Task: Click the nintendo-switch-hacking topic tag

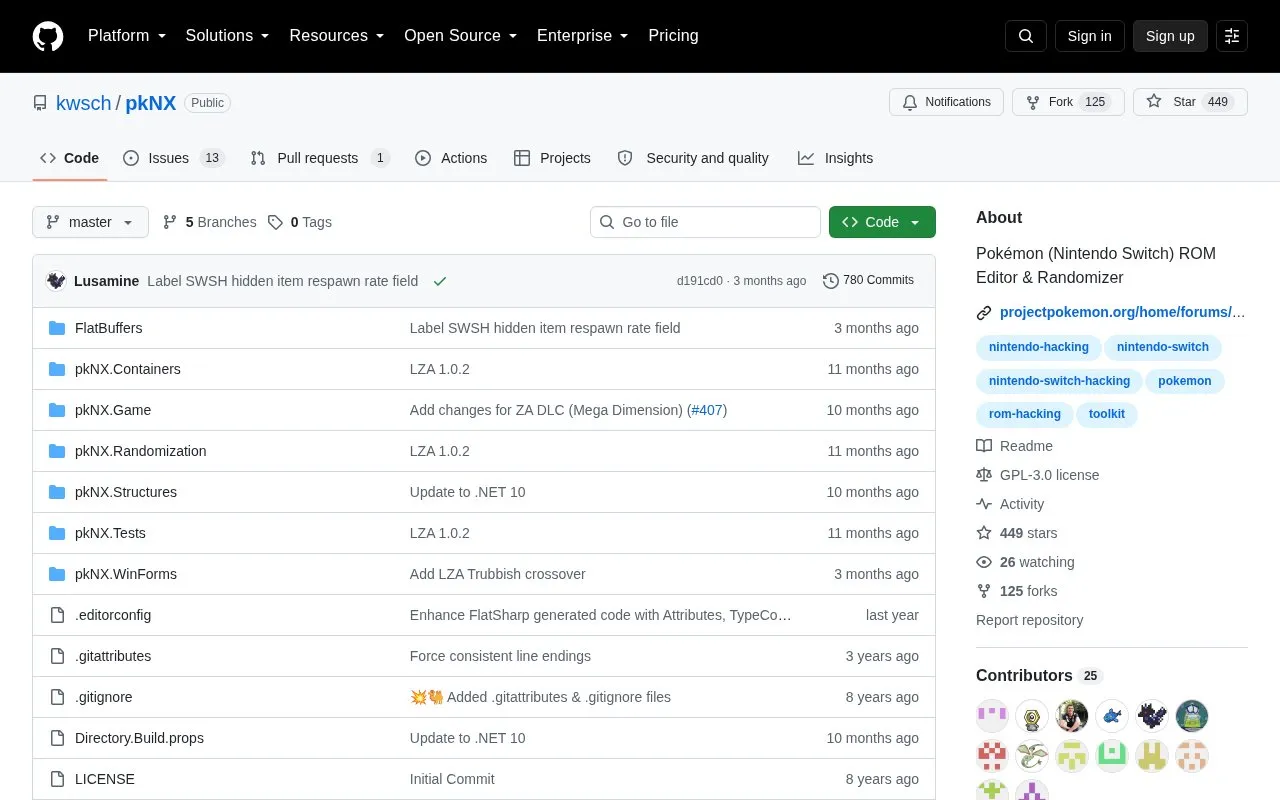Action: 1059,381
